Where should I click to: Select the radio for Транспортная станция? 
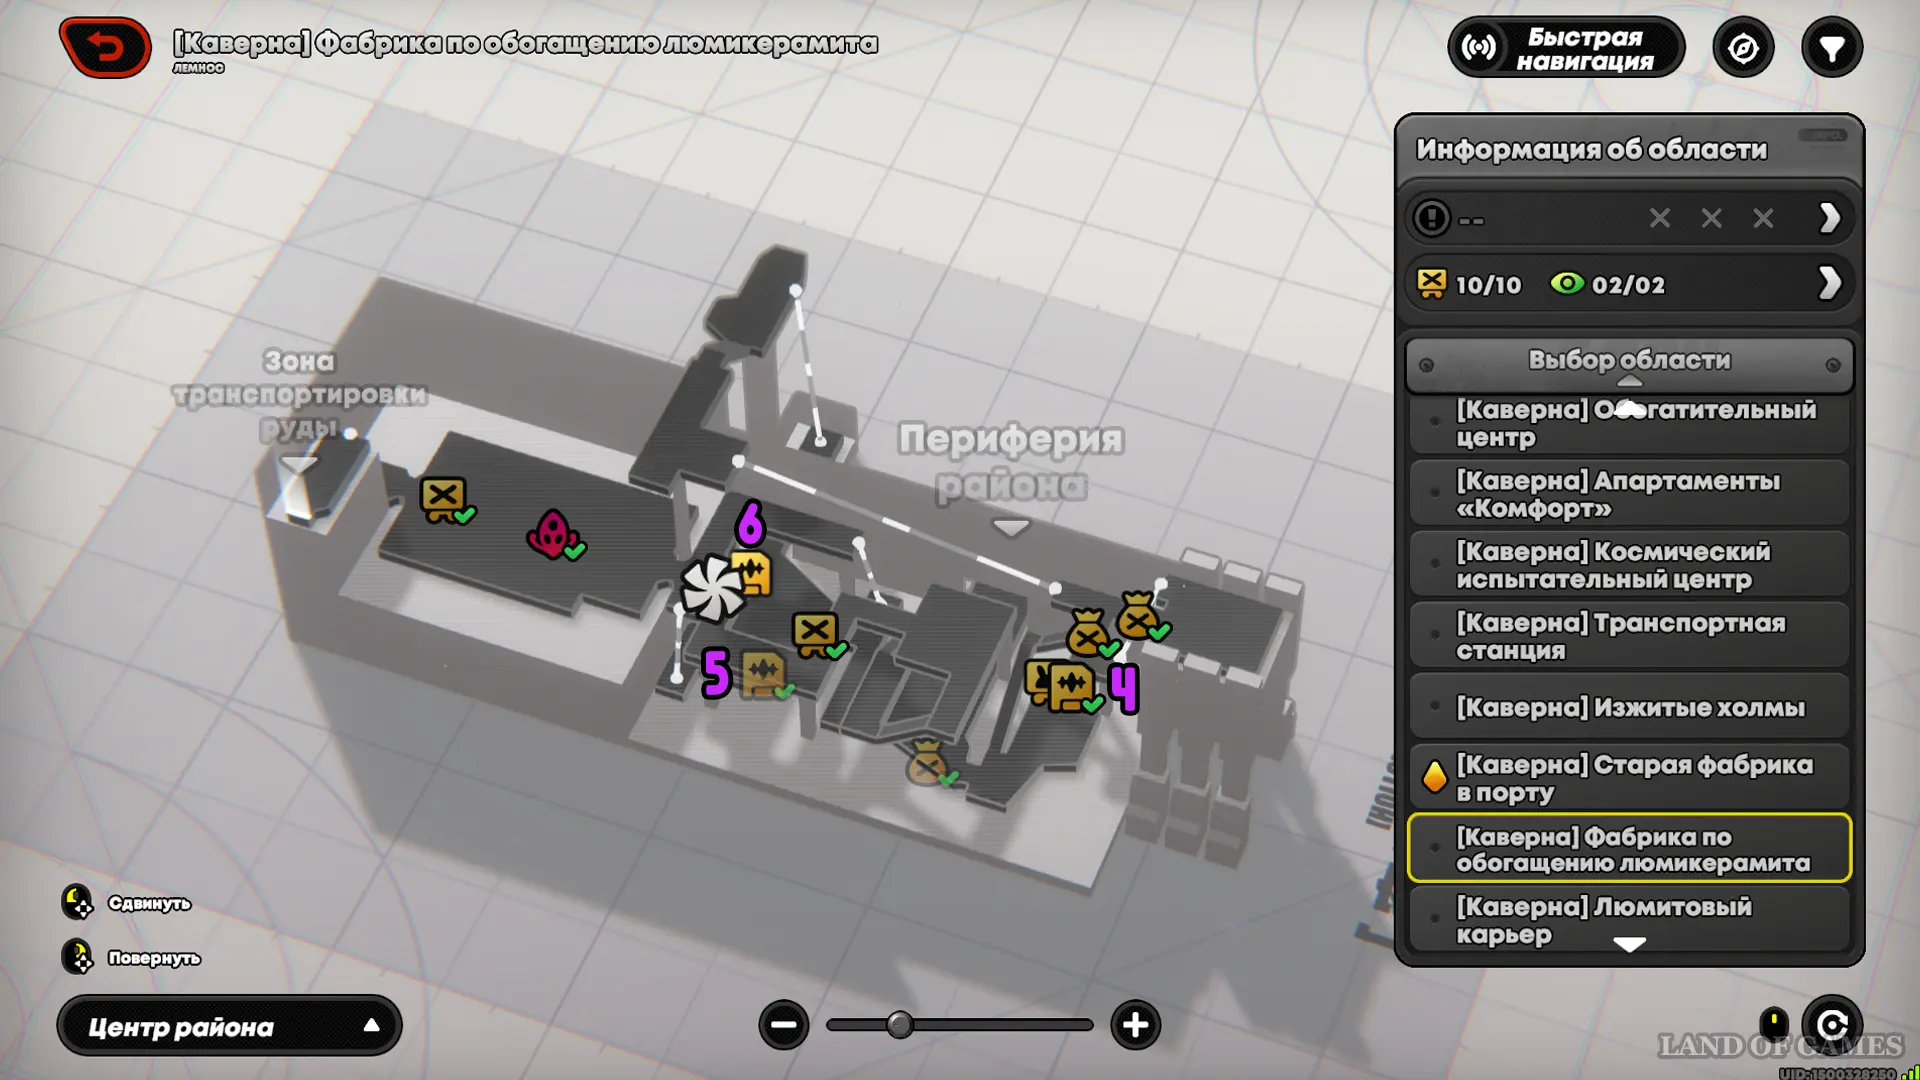pyautogui.click(x=1435, y=635)
